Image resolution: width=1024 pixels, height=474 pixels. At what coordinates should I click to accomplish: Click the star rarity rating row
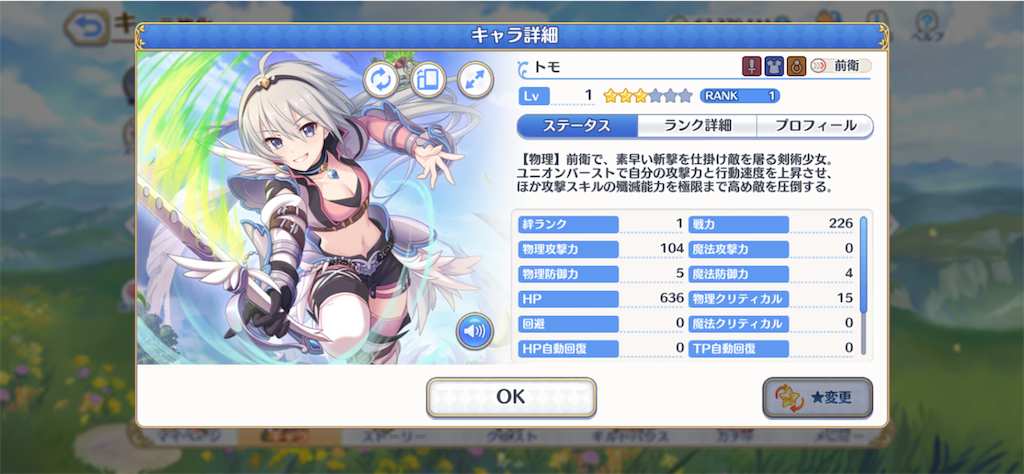[647, 96]
